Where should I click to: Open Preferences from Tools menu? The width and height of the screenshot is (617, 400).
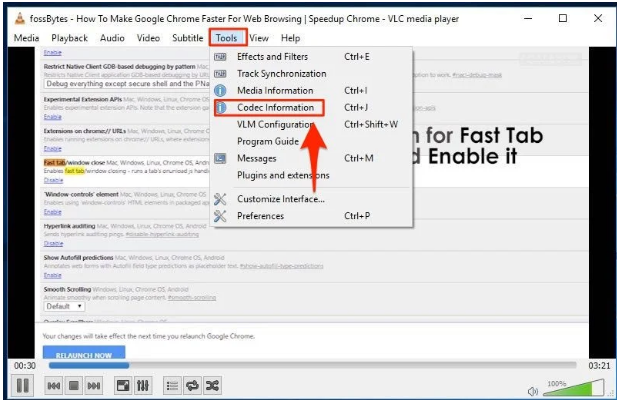coord(312,216)
